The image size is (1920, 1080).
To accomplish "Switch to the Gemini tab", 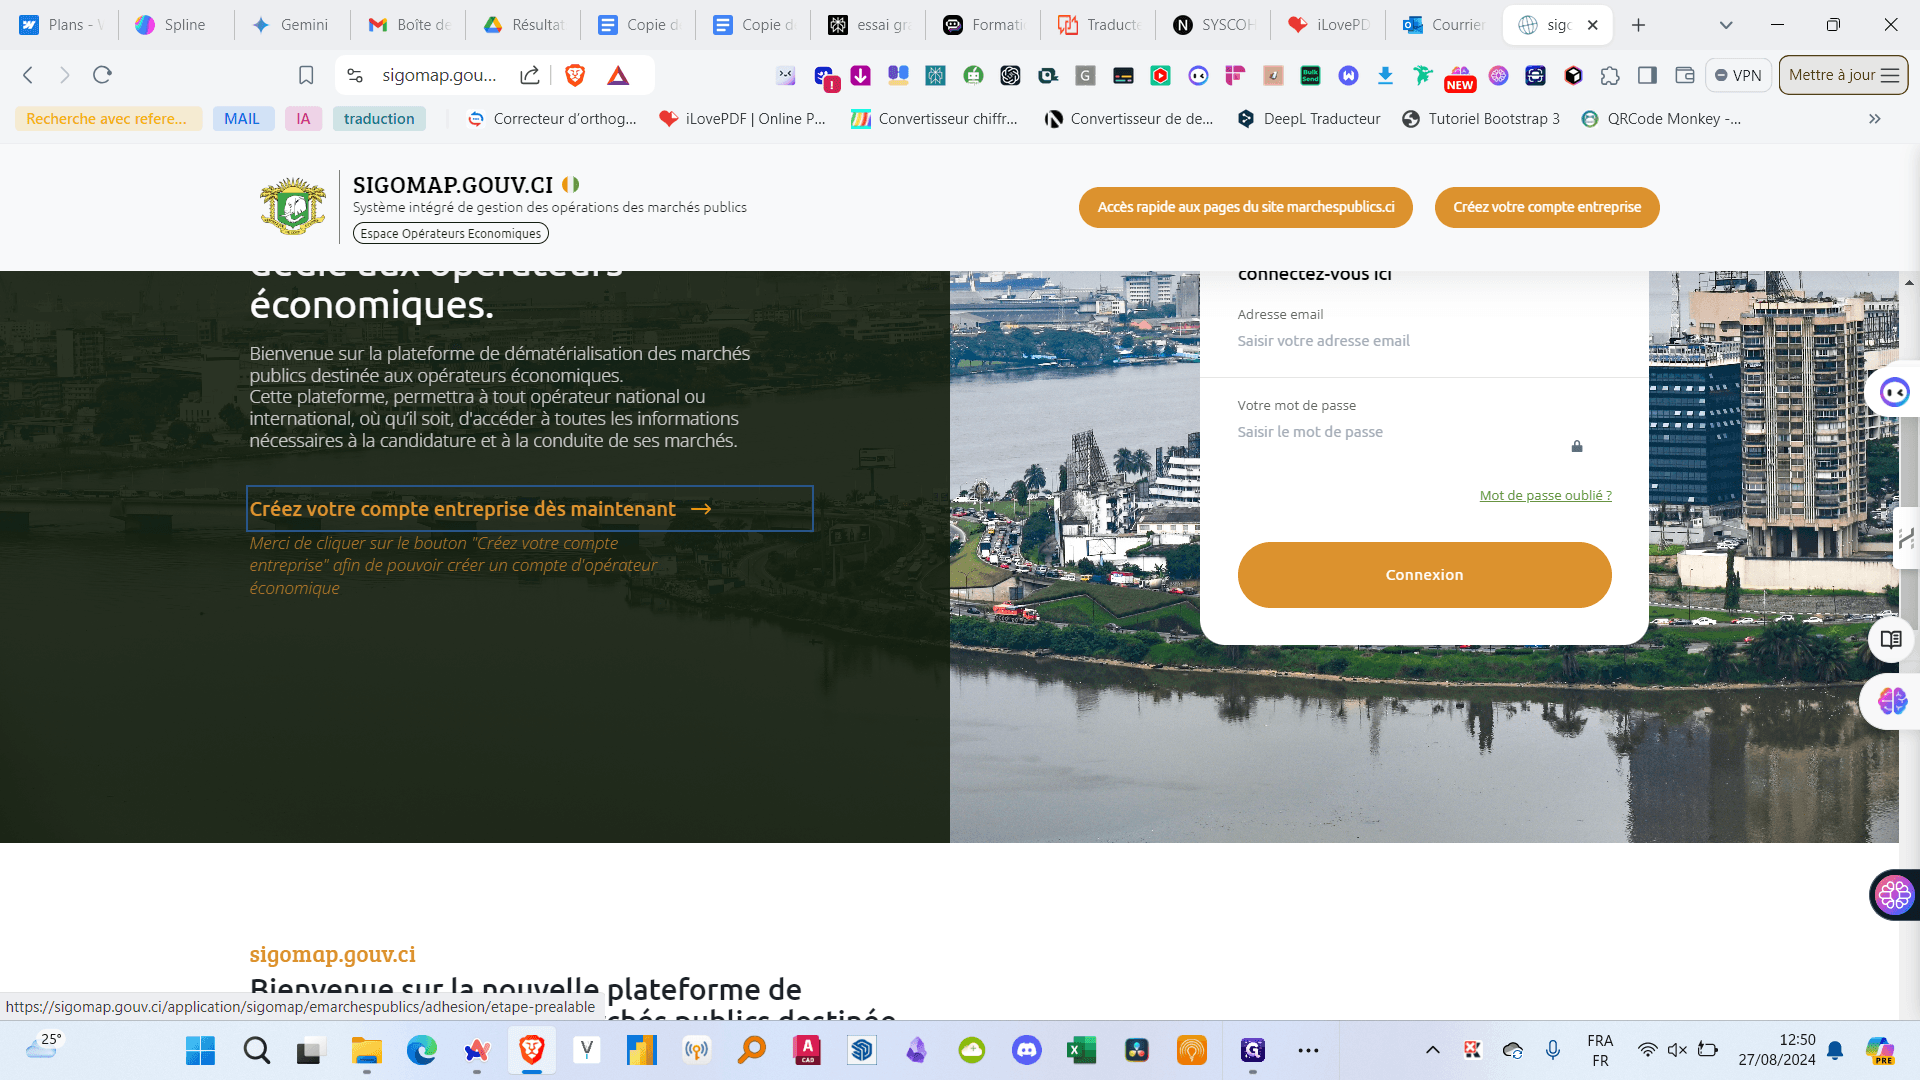I will 290,25.
